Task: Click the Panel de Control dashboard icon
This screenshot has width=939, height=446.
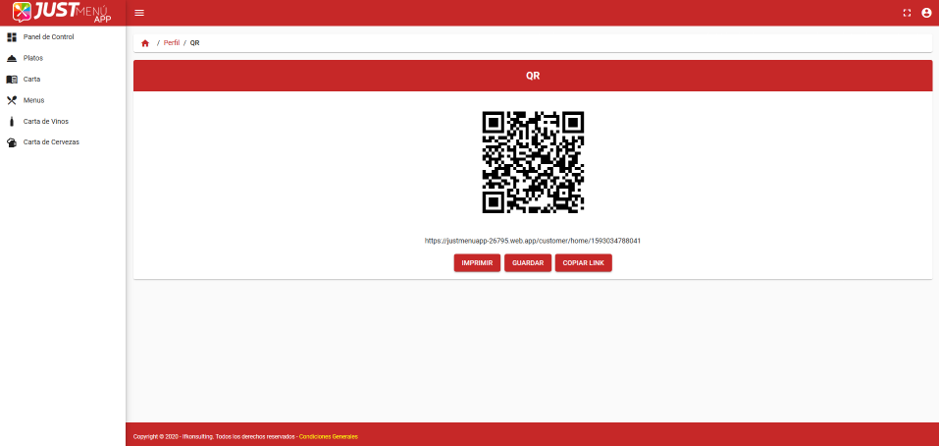Action: click(x=12, y=37)
